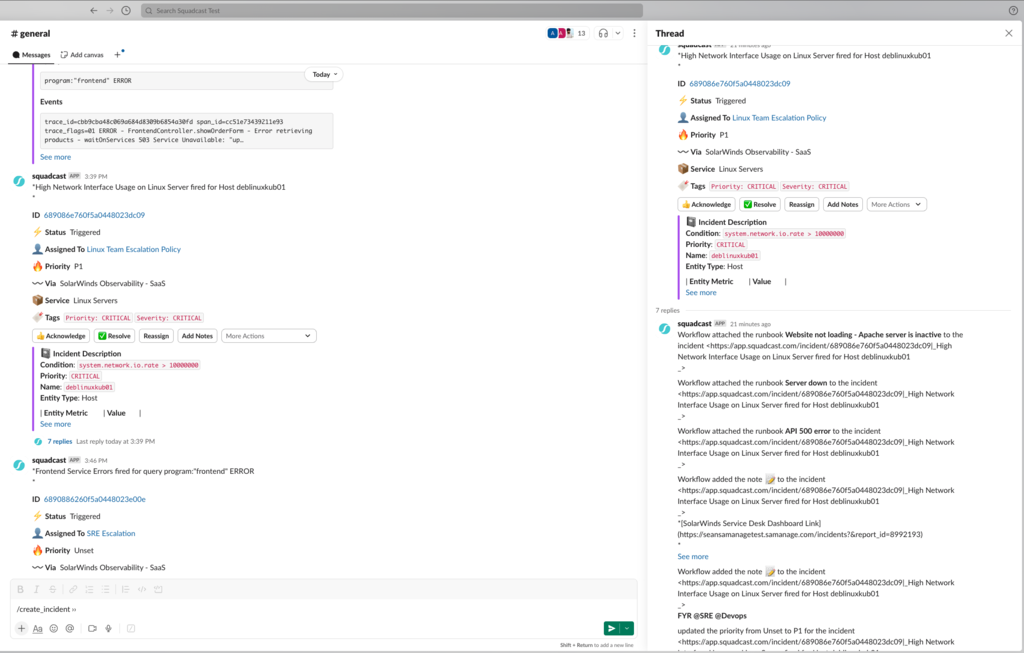Apply inline code formatting in composer
Image resolution: width=1024 pixels, height=653 pixels.
coord(142,589)
